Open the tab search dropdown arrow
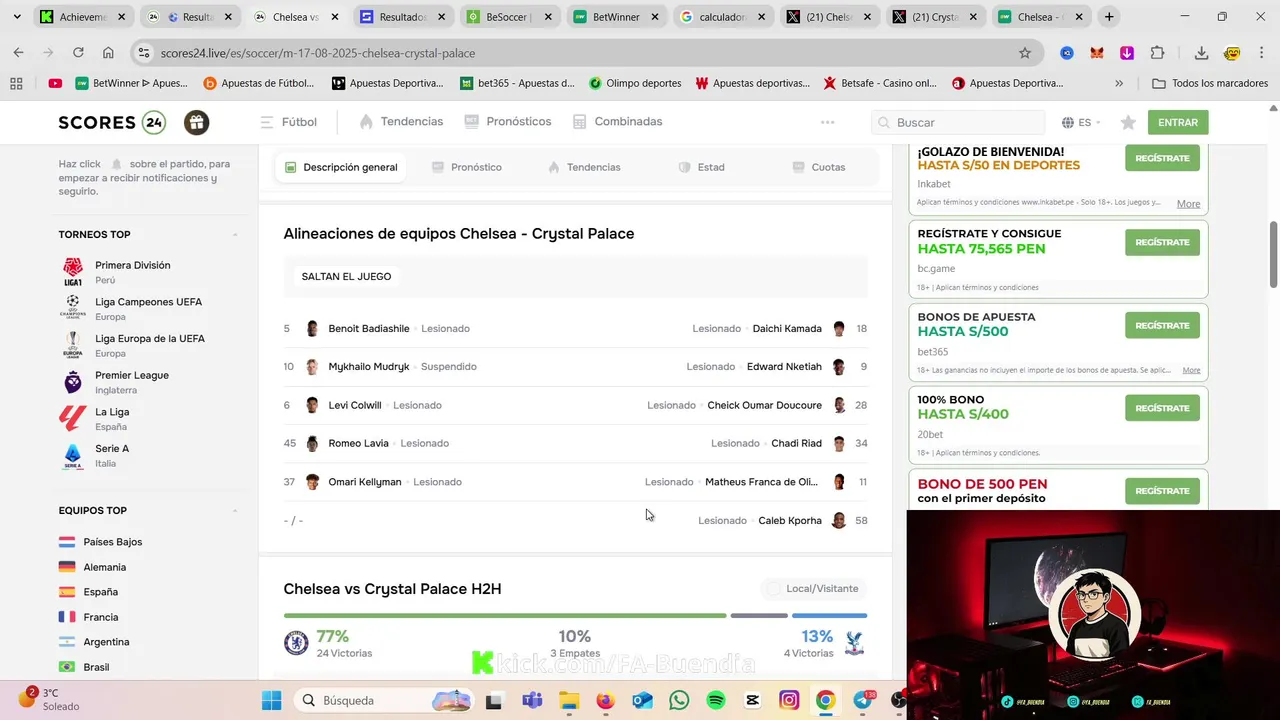The height and width of the screenshot is (720, 1280). (17, 17)
